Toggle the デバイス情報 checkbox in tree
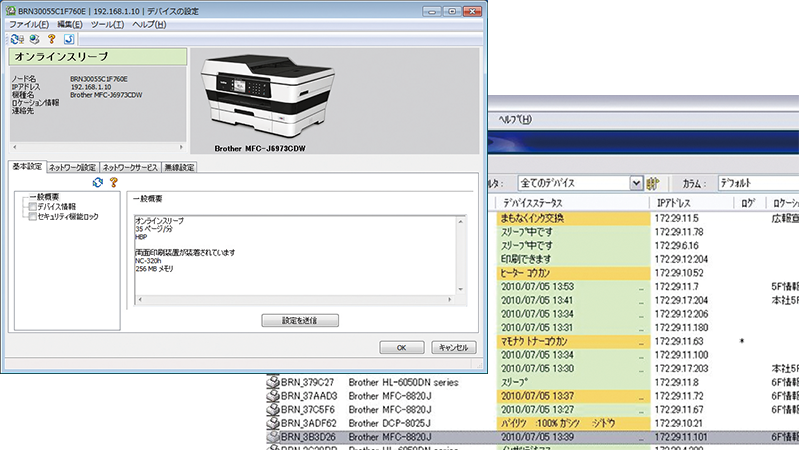This screenshot has height=450, width=799. tap(33, 206)
